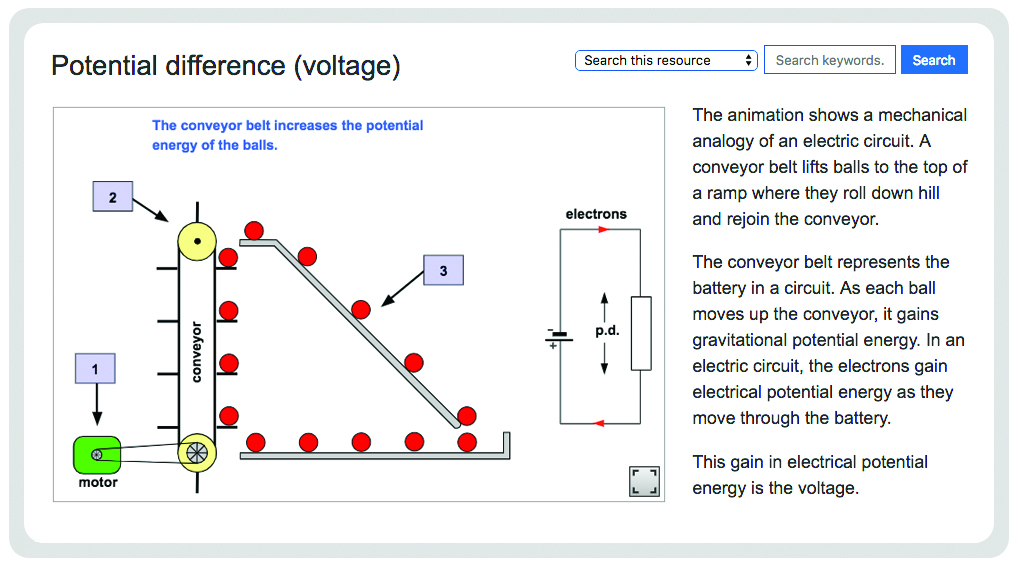
Task: Click the resistor in the circuit diagram
Action: [641, 333]
